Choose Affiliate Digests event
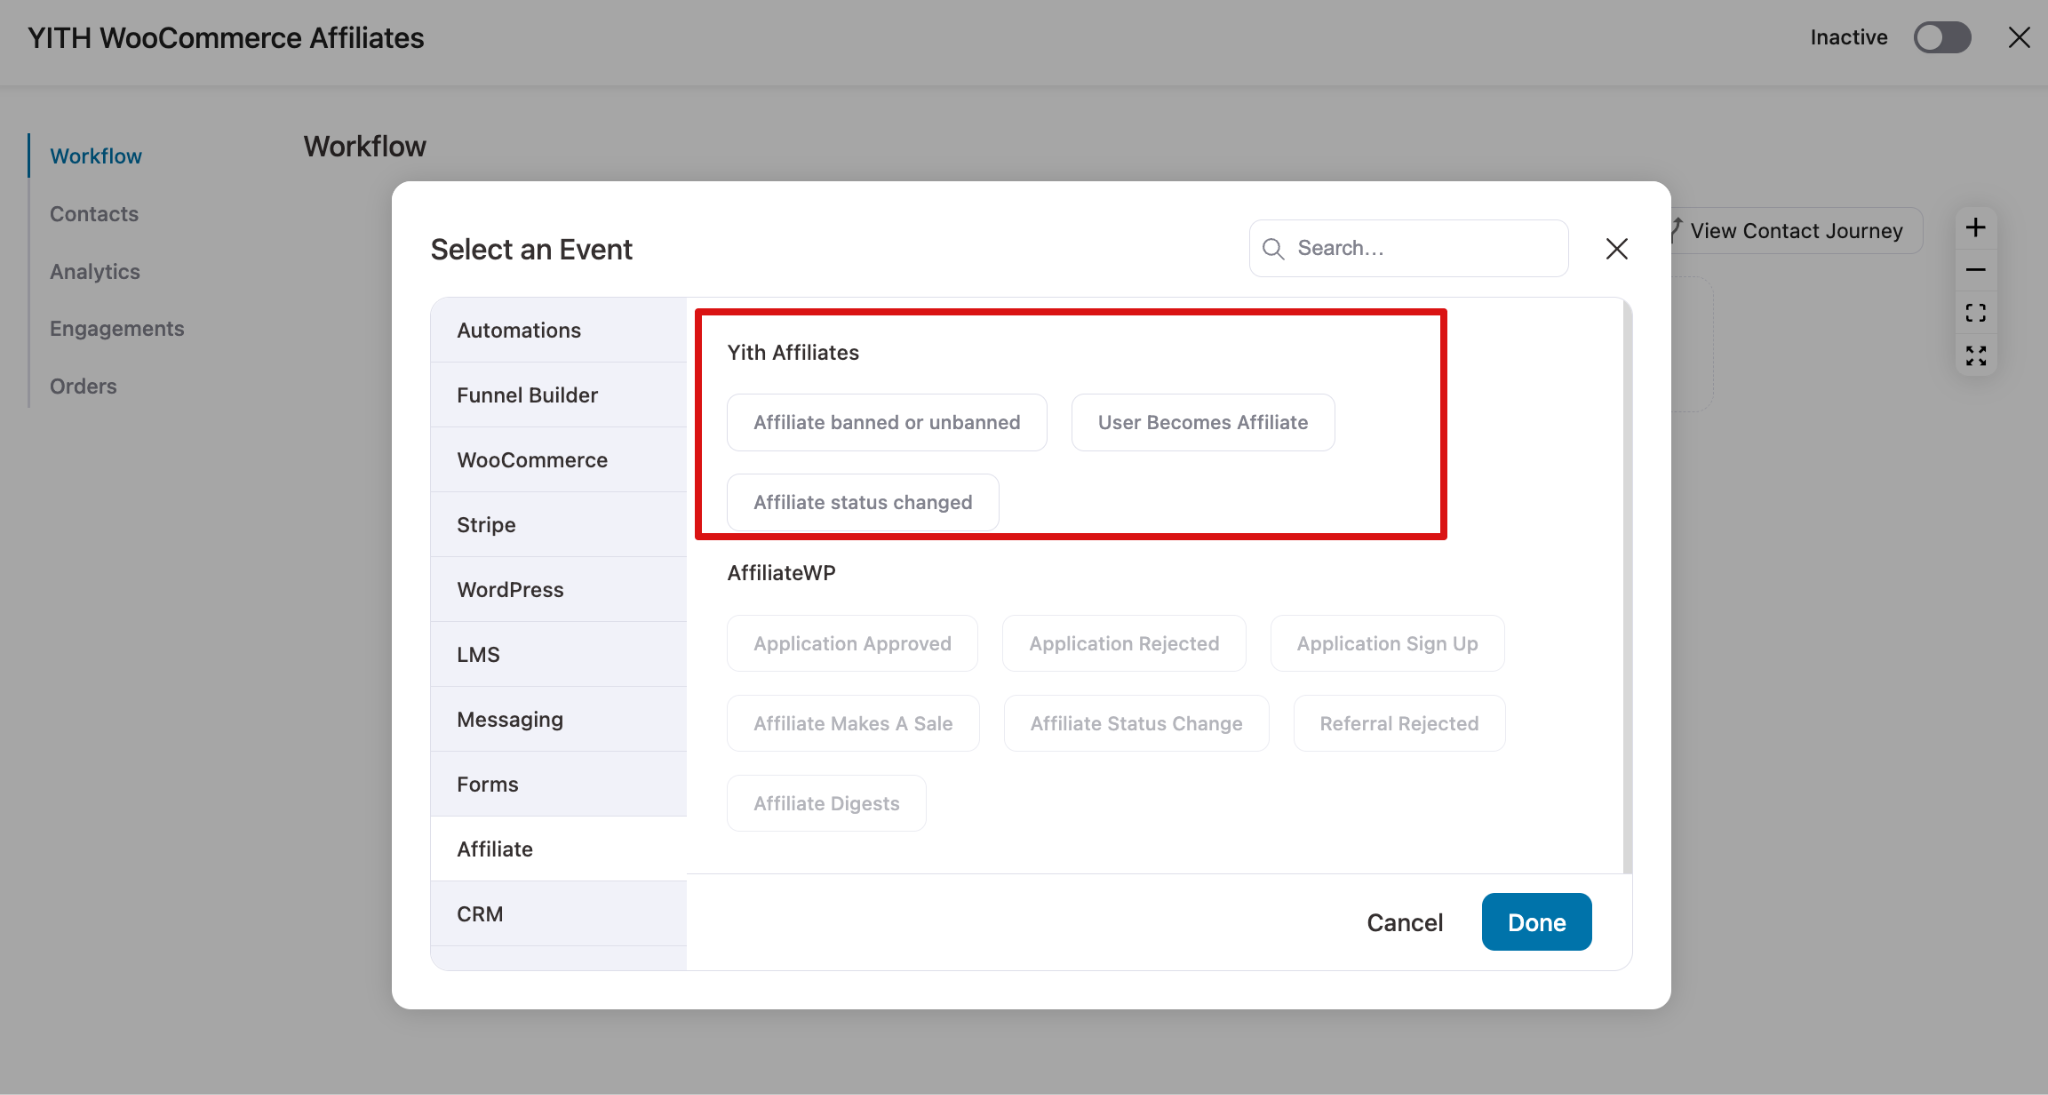The width and height of the screenshot is (2048, 1095). (x=826, y=803)
